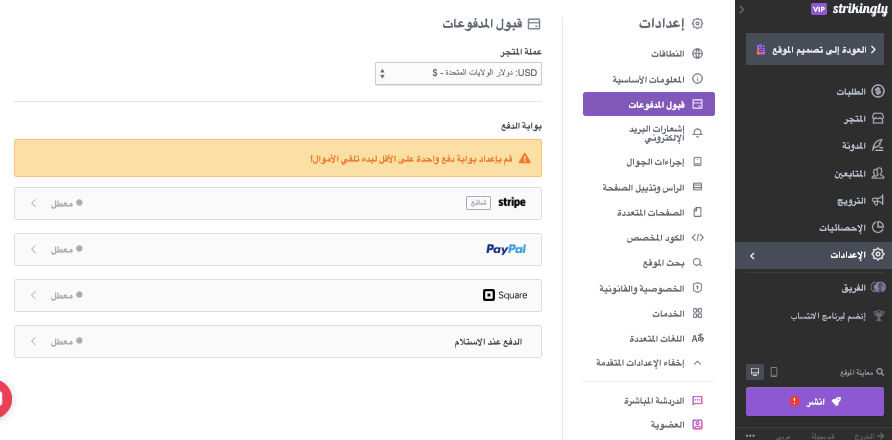
Task: Click the magnifier site search icon
Action: (x=697, y=262)
